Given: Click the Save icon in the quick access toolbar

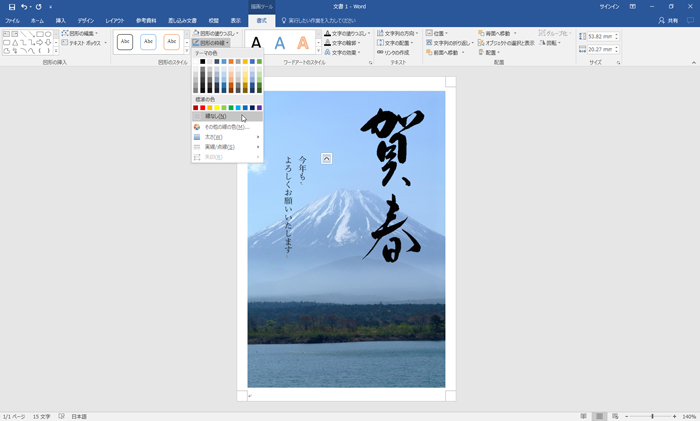Looking at the screenshot, I should click(x=11, y=7).
